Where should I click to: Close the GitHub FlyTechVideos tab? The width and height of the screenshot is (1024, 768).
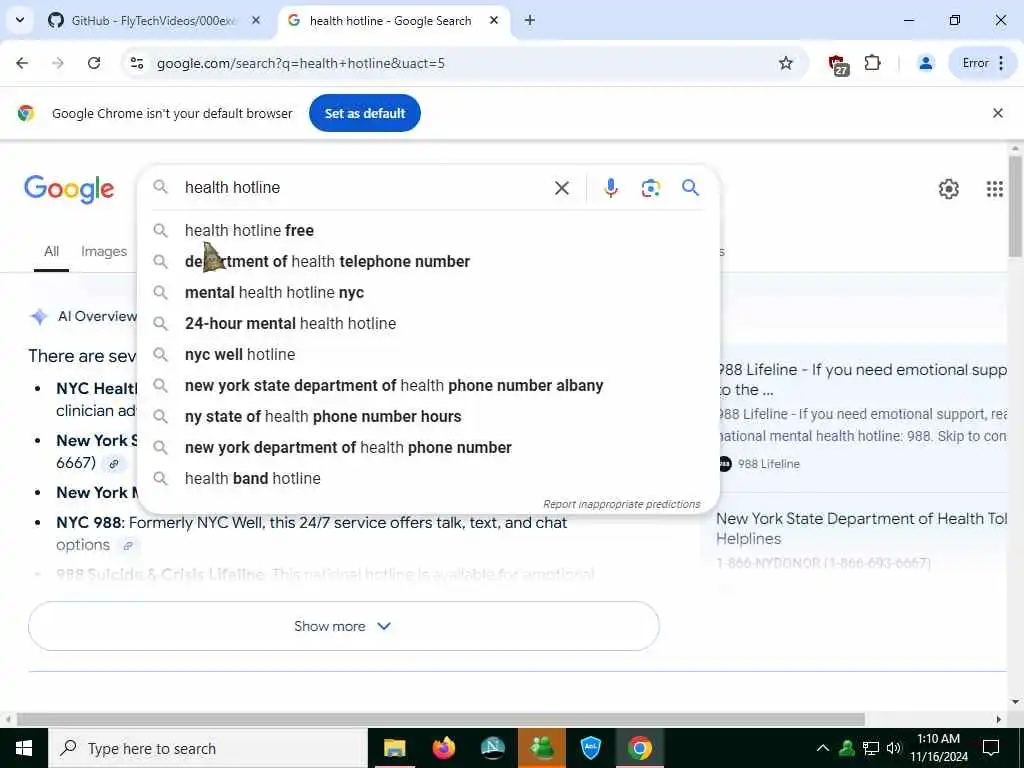point(256,21)
